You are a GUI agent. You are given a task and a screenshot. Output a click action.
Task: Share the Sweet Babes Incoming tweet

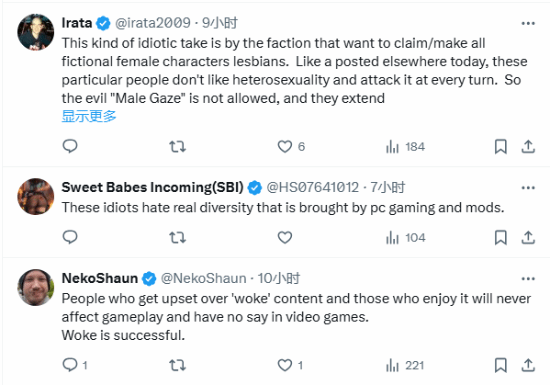[x=528, y=237]
